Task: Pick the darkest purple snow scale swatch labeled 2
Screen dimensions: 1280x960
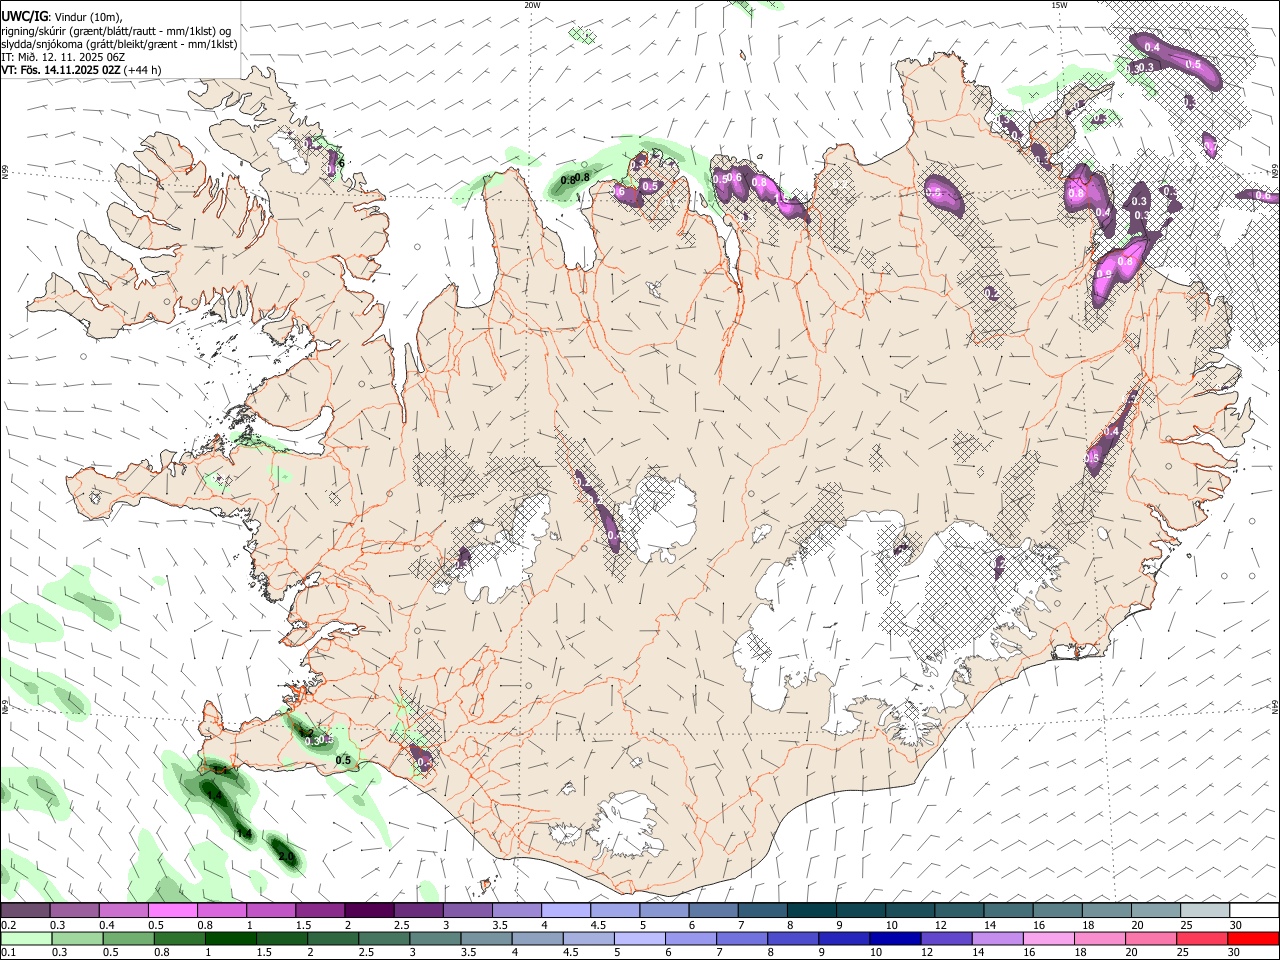Action: pyautogui.click(x=369, y=910)
